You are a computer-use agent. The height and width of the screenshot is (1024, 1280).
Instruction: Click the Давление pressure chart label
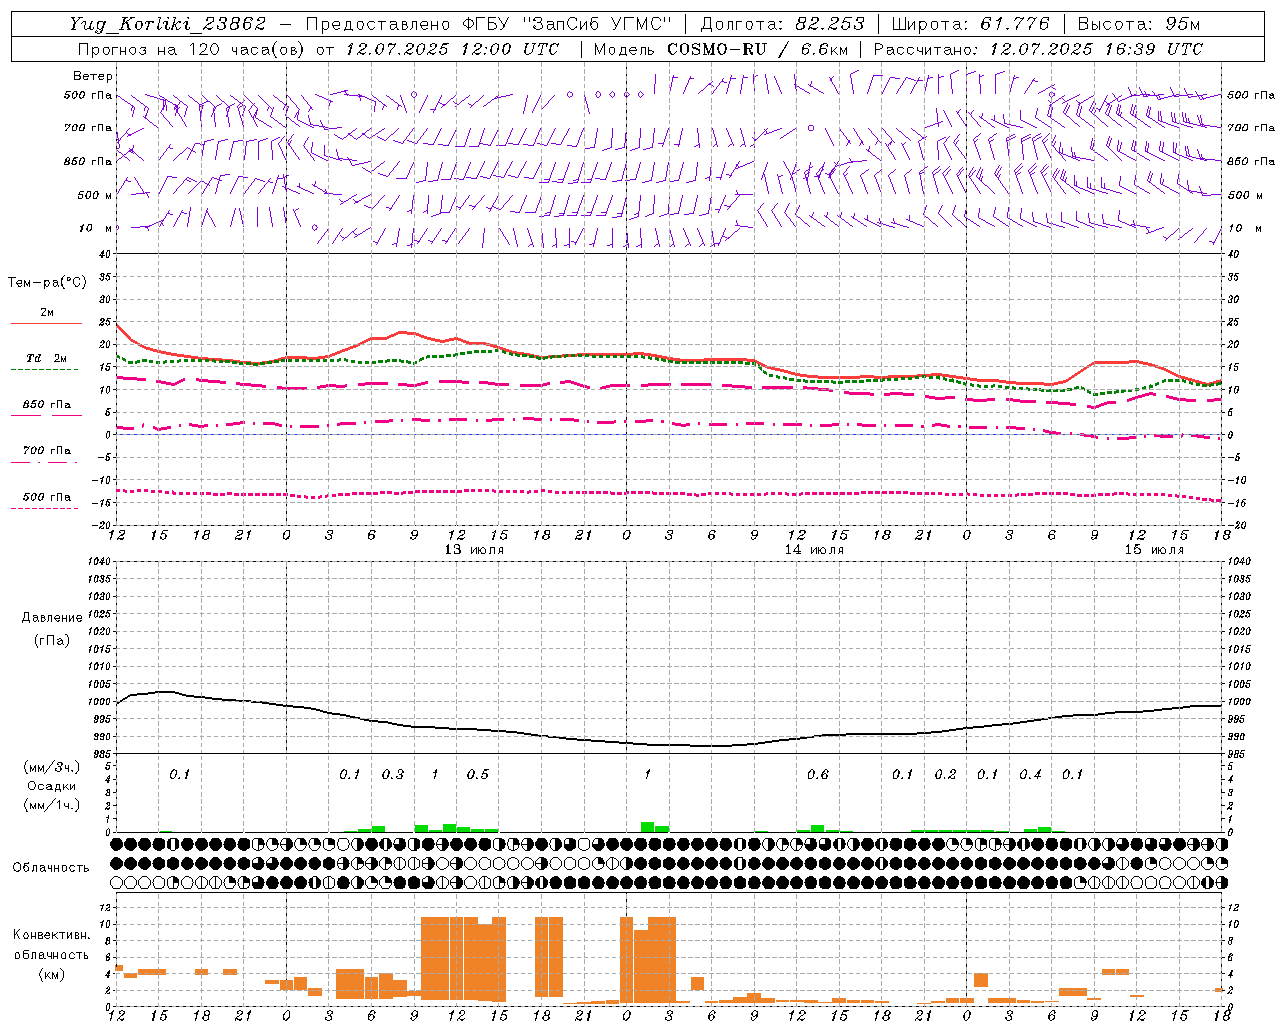click(51, 618)
